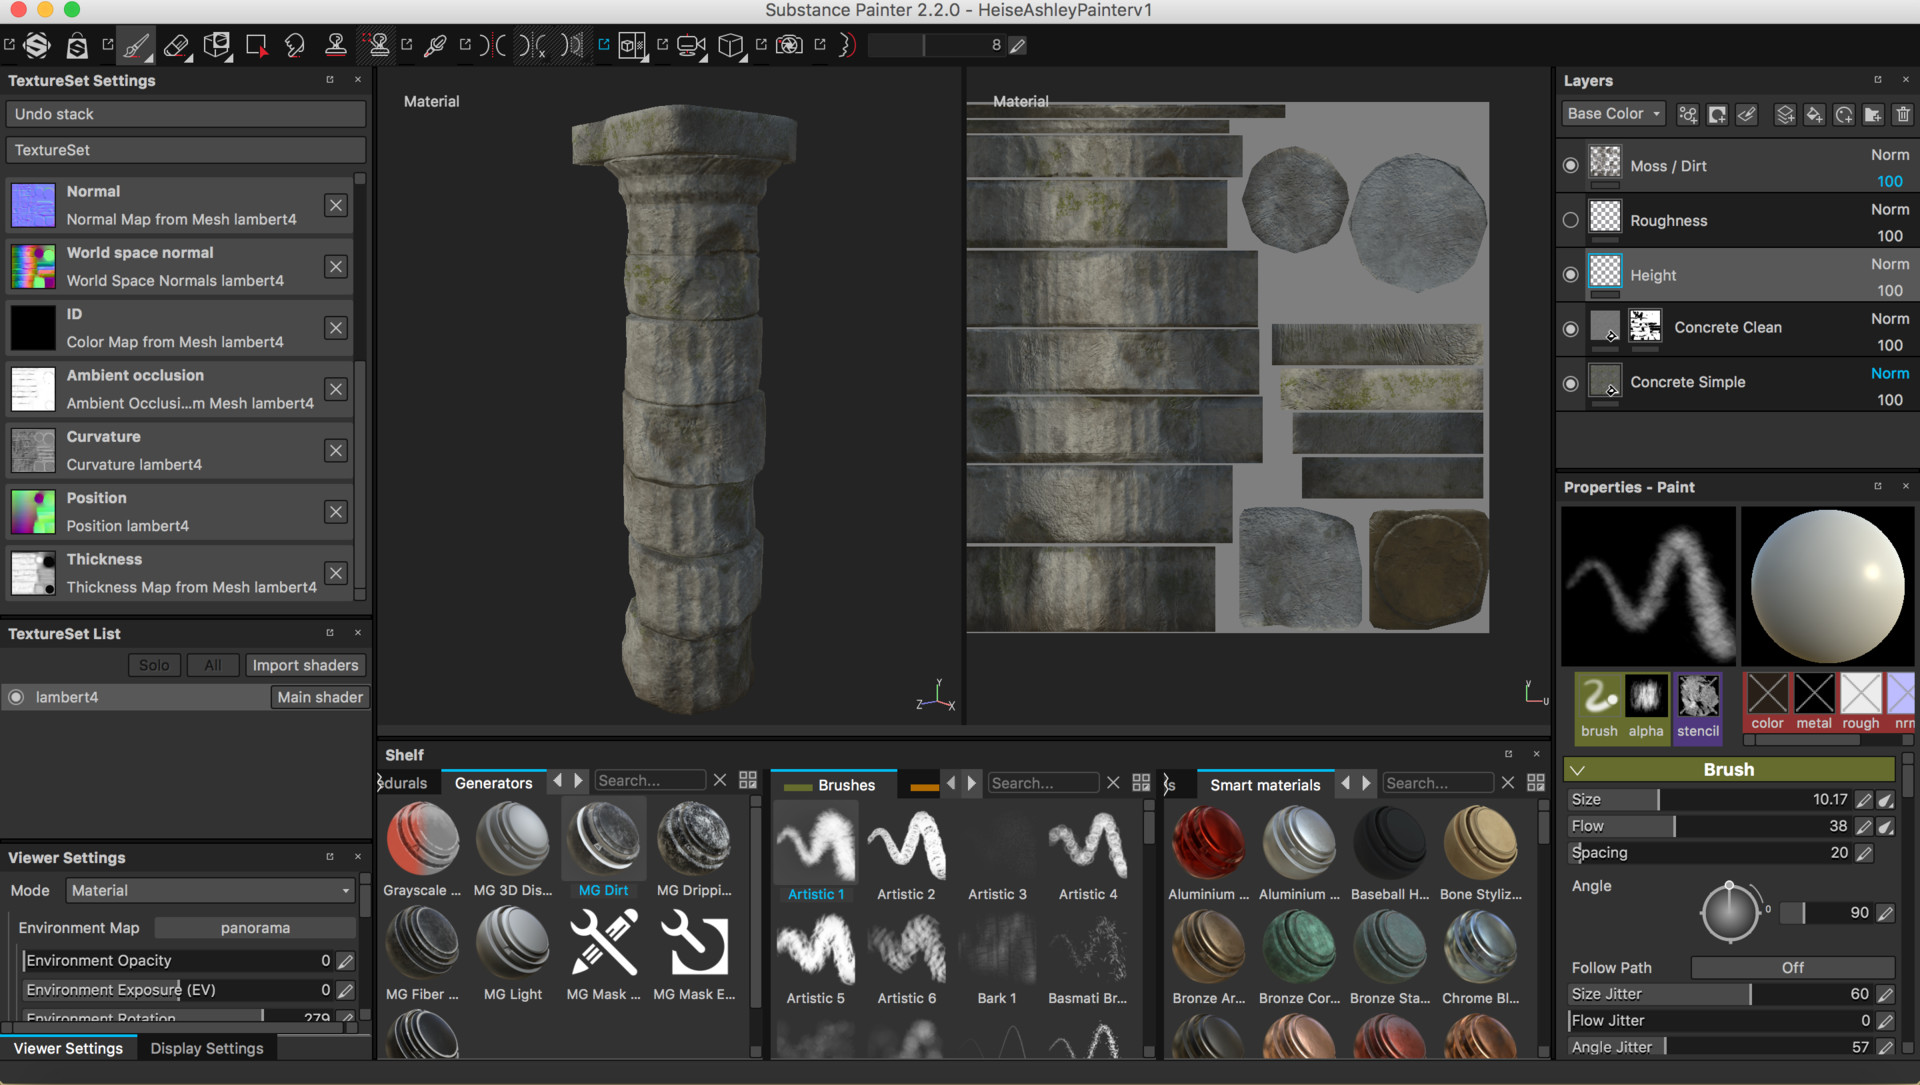Click the Import shaders button
1920x1085 pixels.
click(x=305, y=664)
